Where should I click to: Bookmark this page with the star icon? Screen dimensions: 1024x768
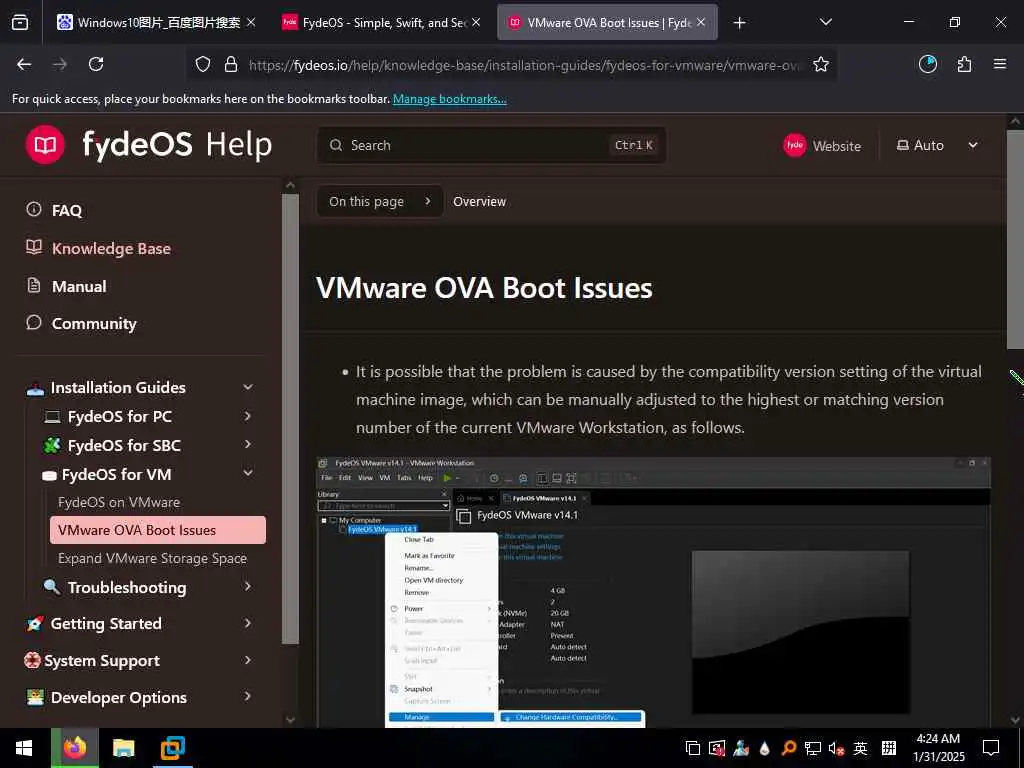point(821,64)
